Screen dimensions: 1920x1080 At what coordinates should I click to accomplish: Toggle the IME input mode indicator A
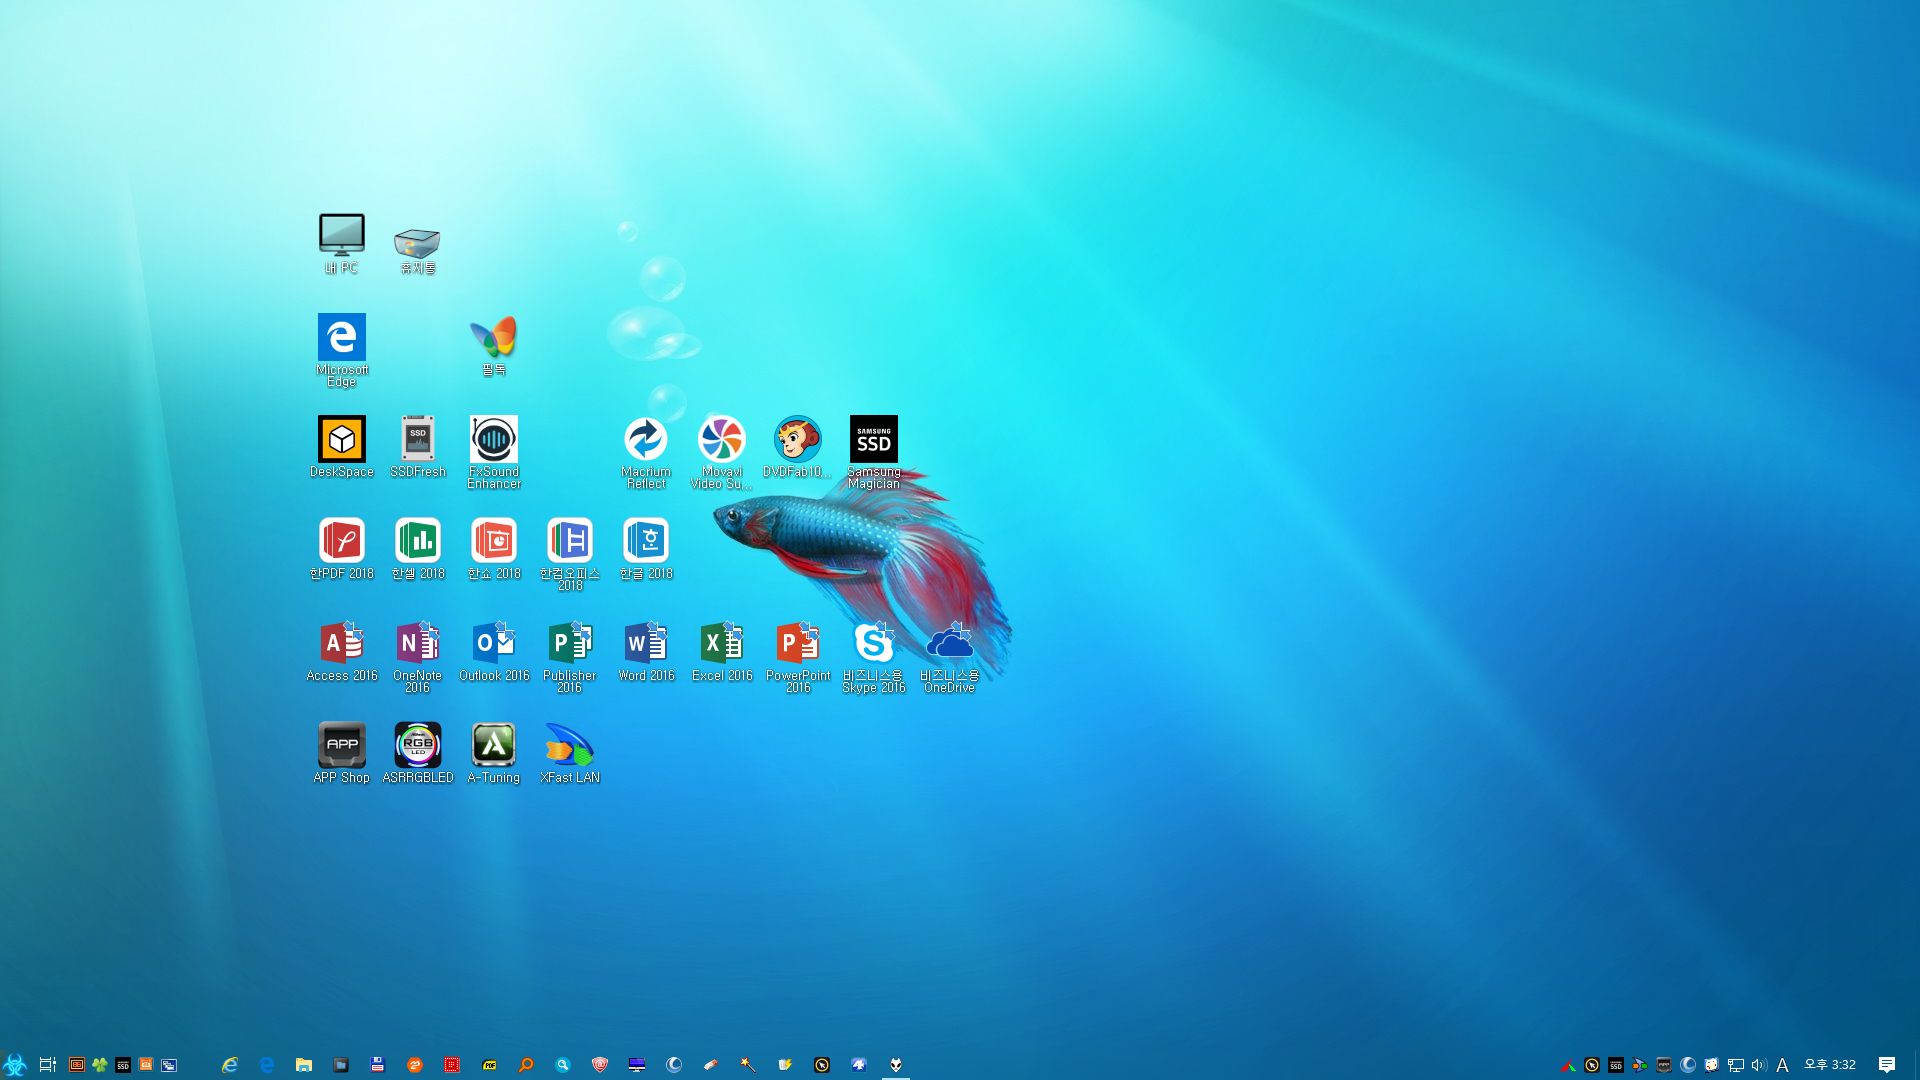click(1782, 1064)
